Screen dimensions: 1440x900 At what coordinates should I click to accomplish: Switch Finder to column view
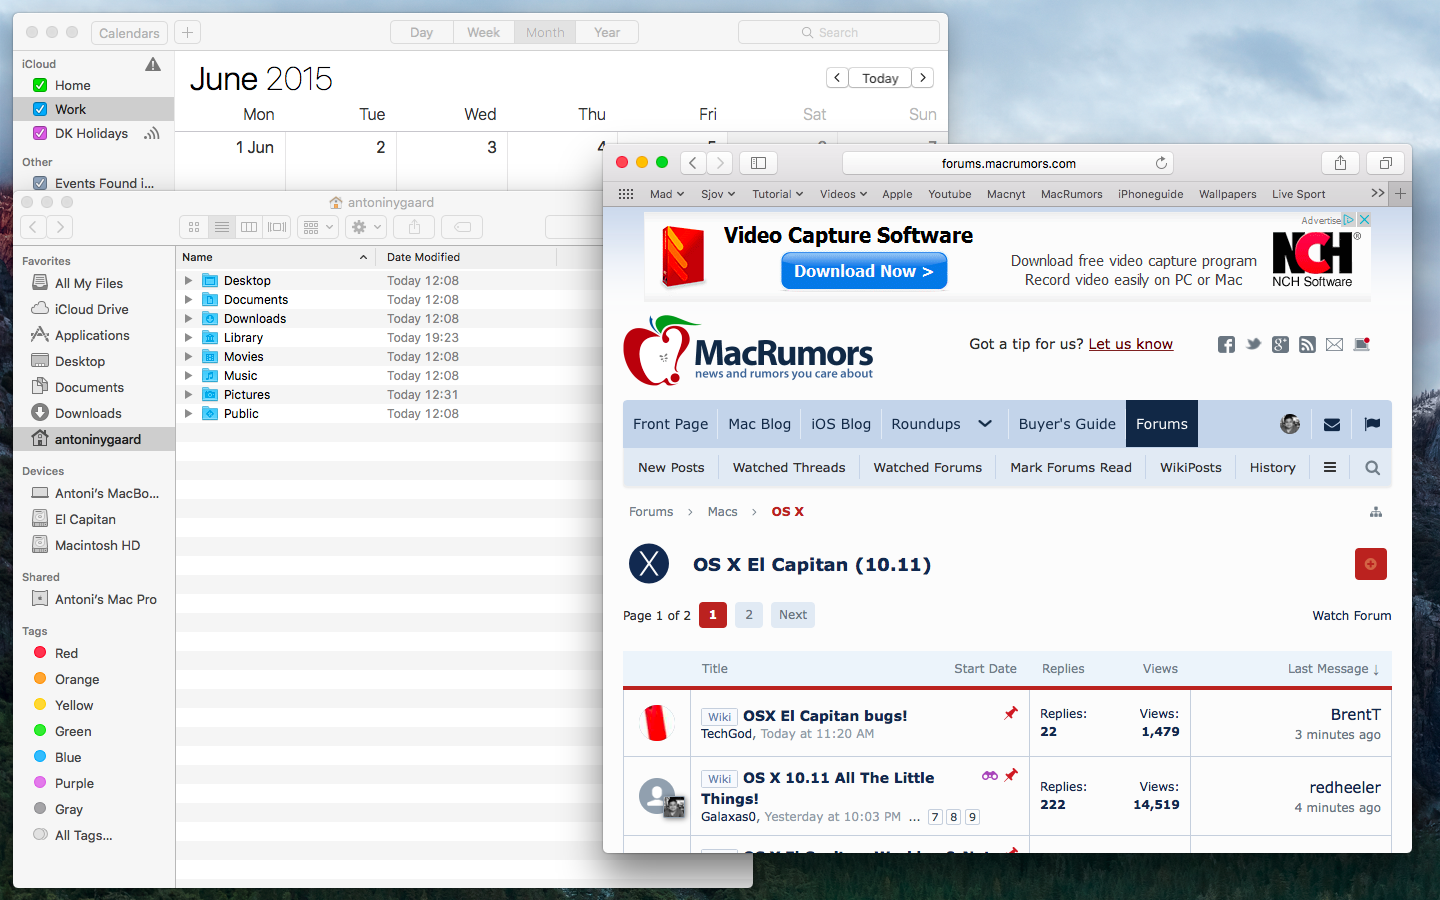click(249, 227)
